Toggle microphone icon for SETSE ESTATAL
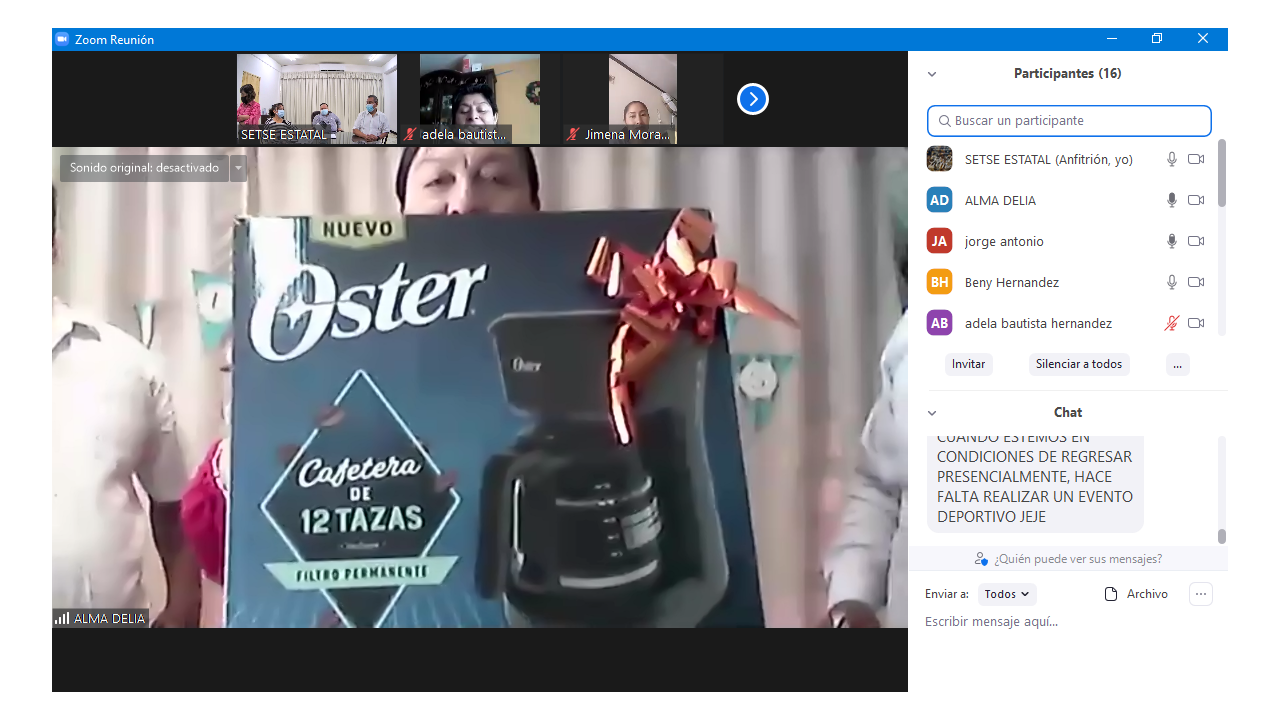This screenshot has height=720, width=1280. (1172, 159)
